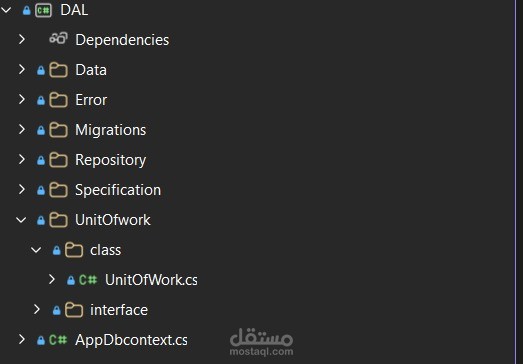Select the Repository folder

pyautogui.click(x=110, y=160)
